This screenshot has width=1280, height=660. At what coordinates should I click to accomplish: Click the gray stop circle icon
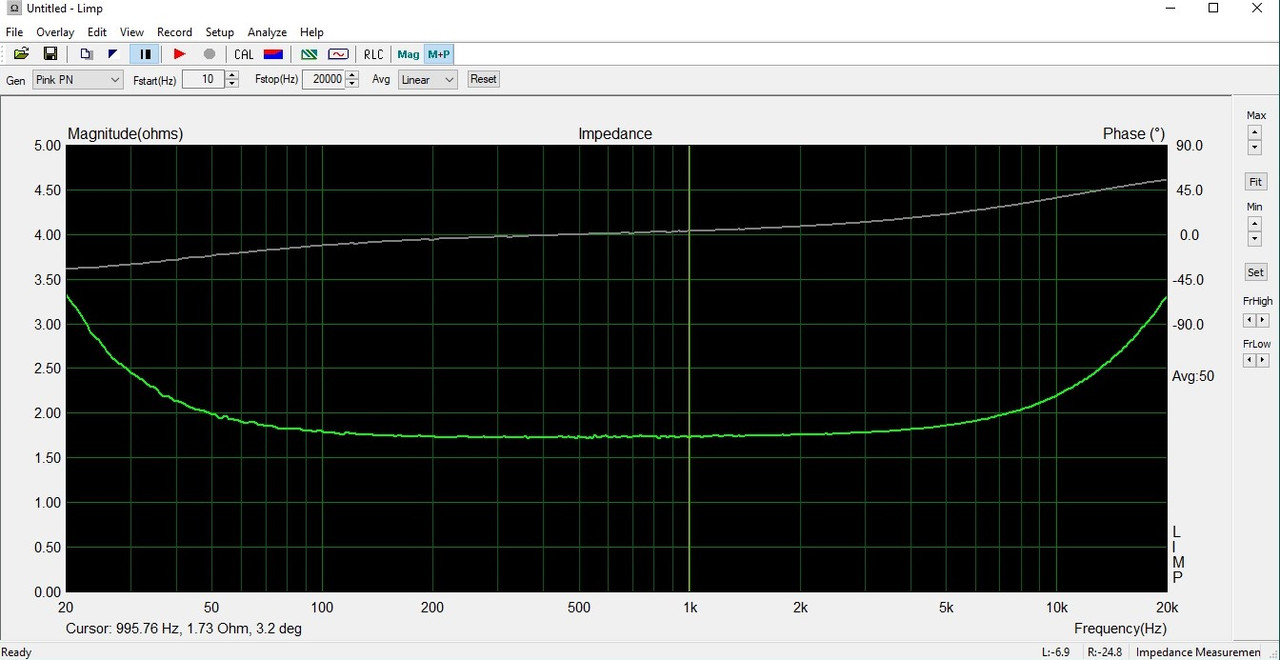click(209, 54)
